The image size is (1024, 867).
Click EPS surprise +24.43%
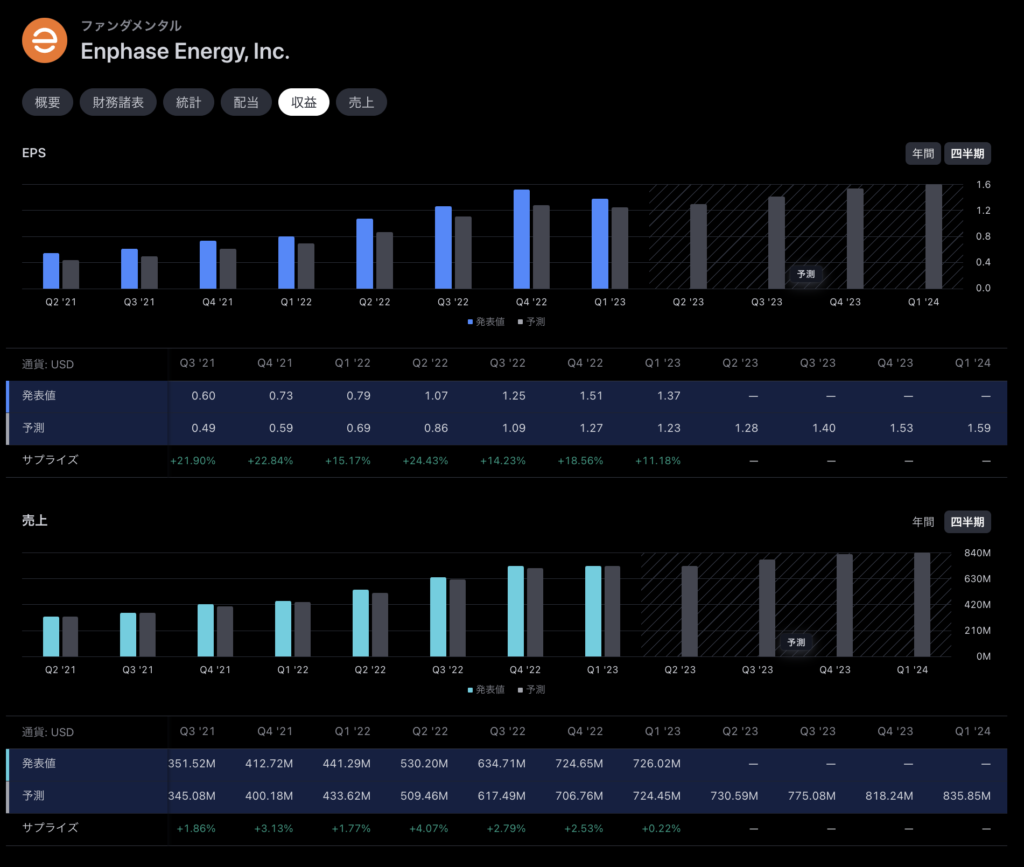[425, 461]
